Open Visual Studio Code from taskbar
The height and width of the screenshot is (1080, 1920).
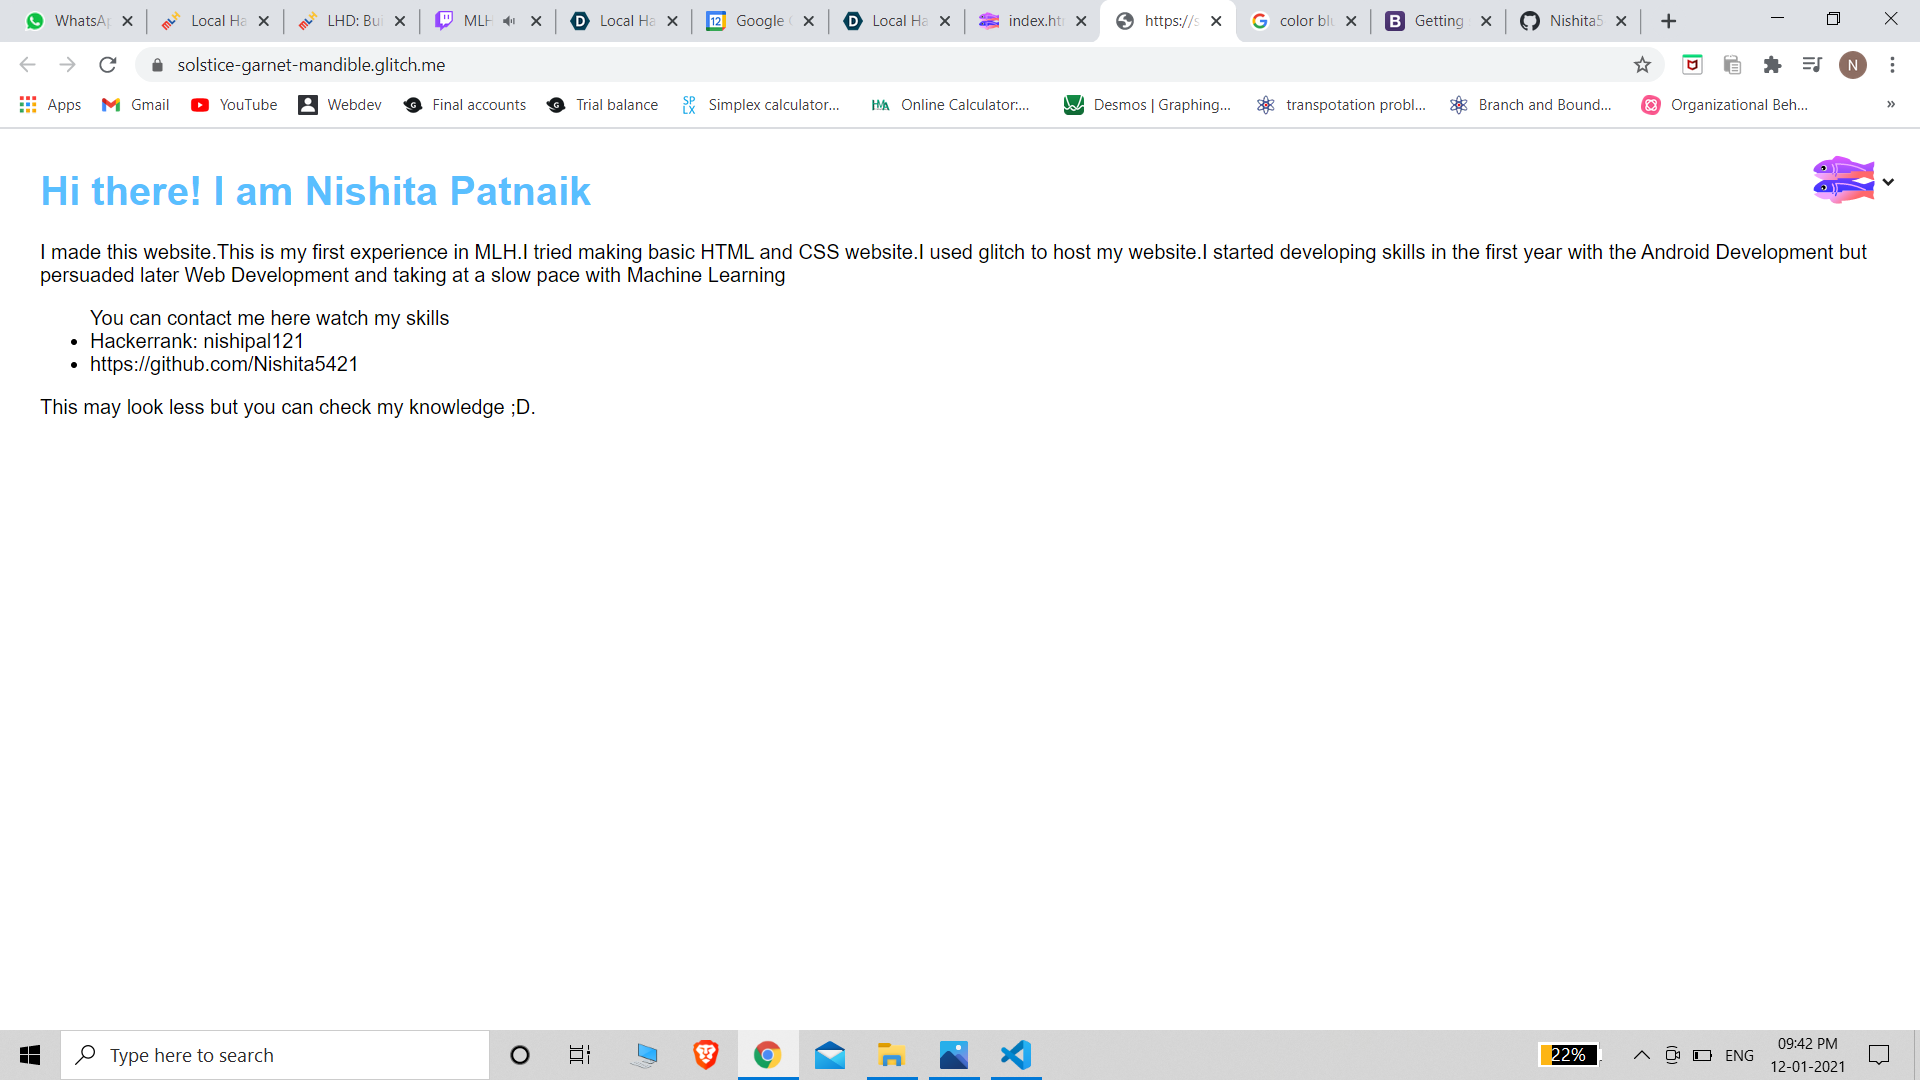[x=1015, y=1055]
